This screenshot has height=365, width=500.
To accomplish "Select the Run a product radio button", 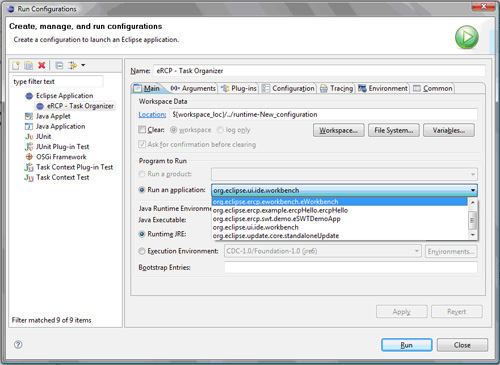I will 142,174.
